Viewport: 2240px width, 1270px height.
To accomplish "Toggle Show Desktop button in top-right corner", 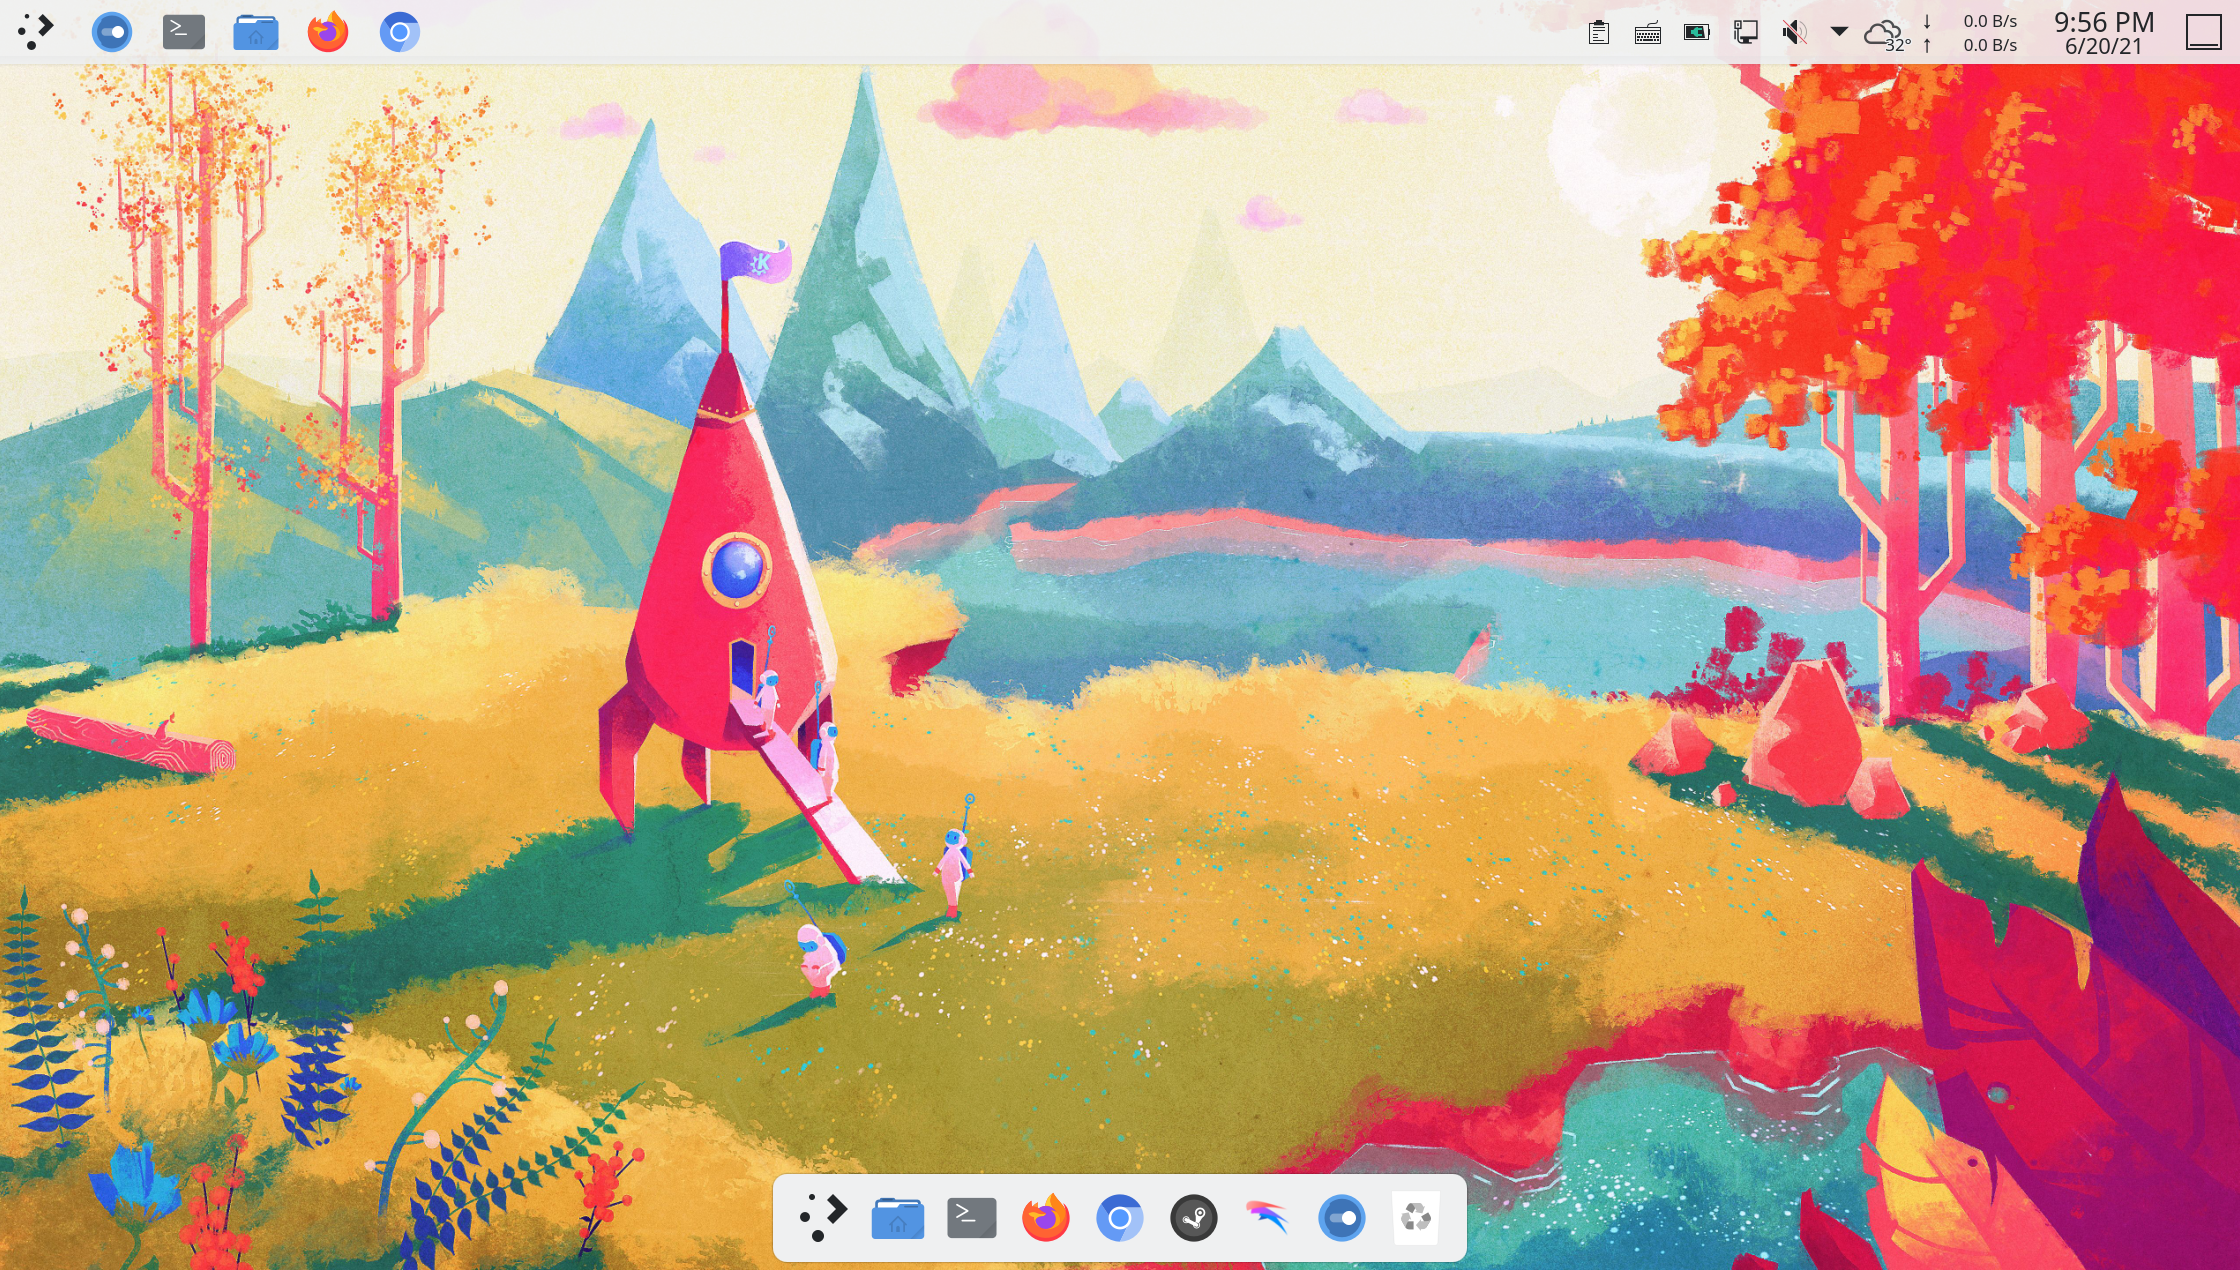I will 2203,32.
